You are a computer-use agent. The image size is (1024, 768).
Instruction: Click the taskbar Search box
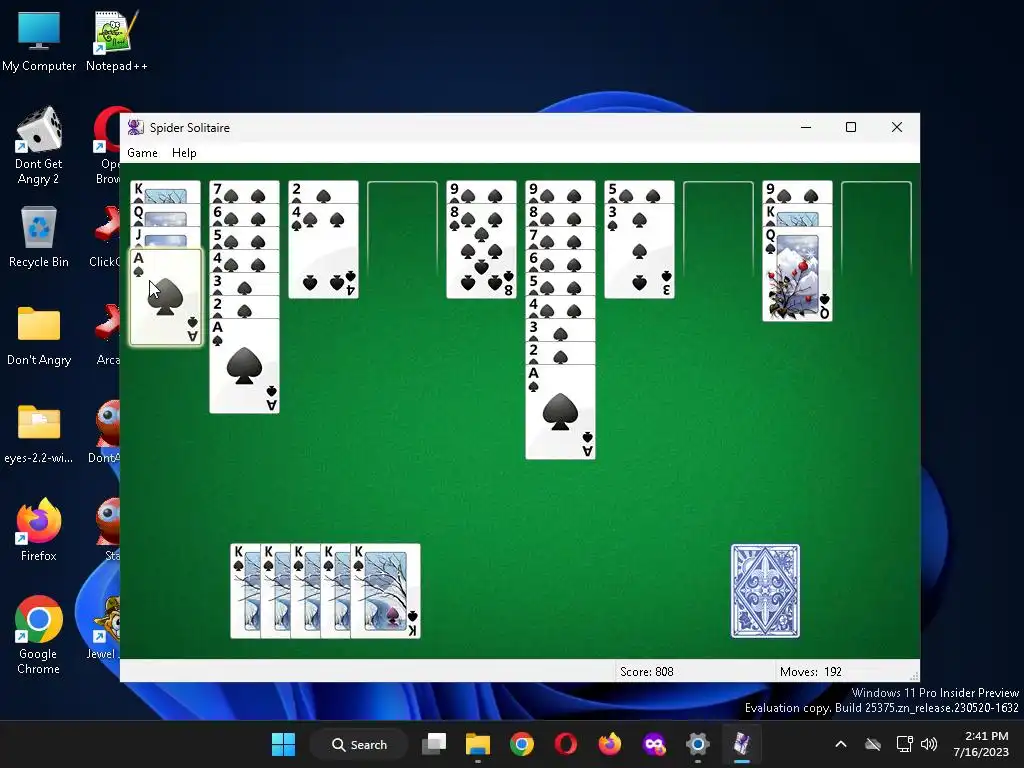point(359,744)
